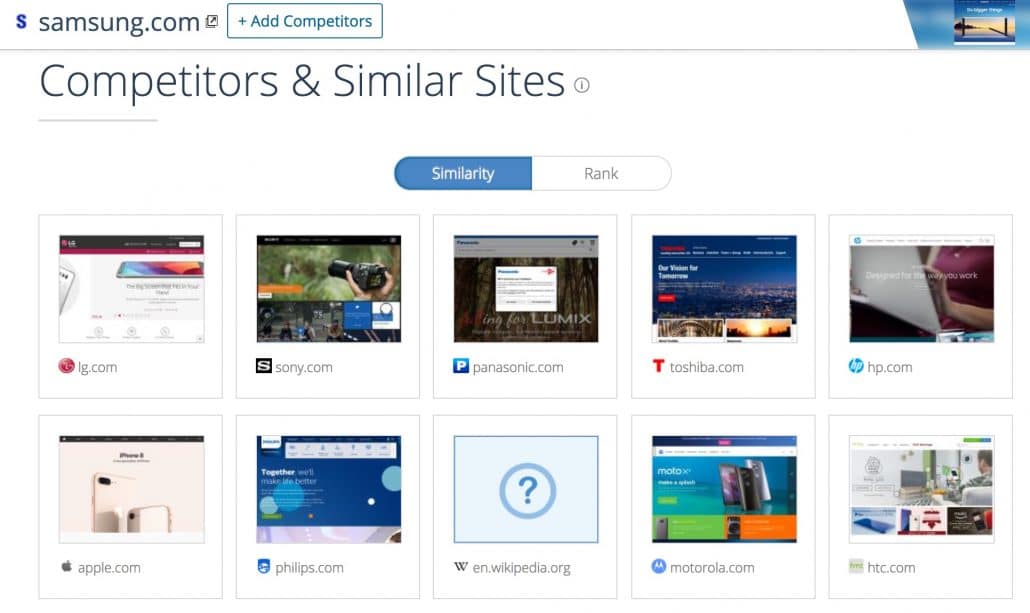Click the philips.com site thumbnail
Screen dimensions: 1030x613
point(328,489)
